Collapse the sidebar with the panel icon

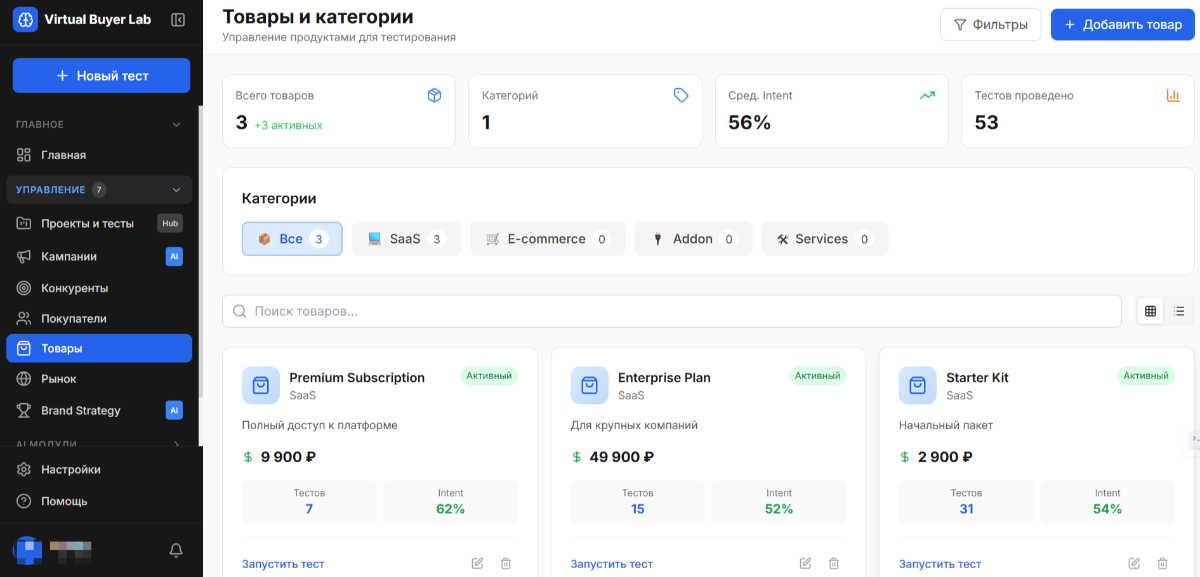coord(178,19)
